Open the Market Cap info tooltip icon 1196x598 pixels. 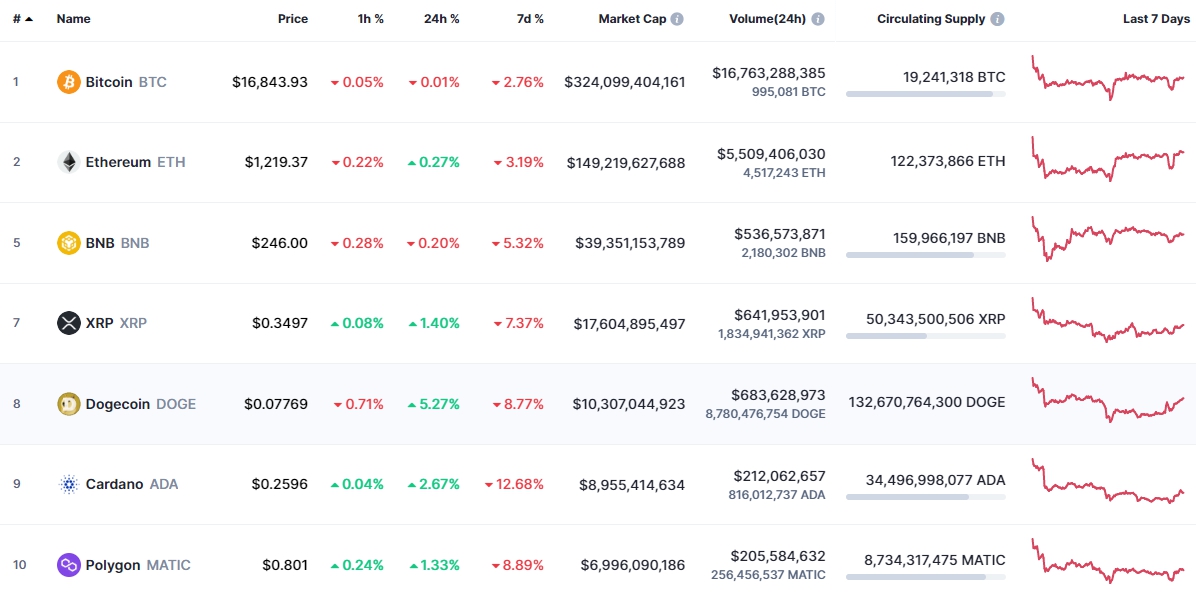(677, 19)
